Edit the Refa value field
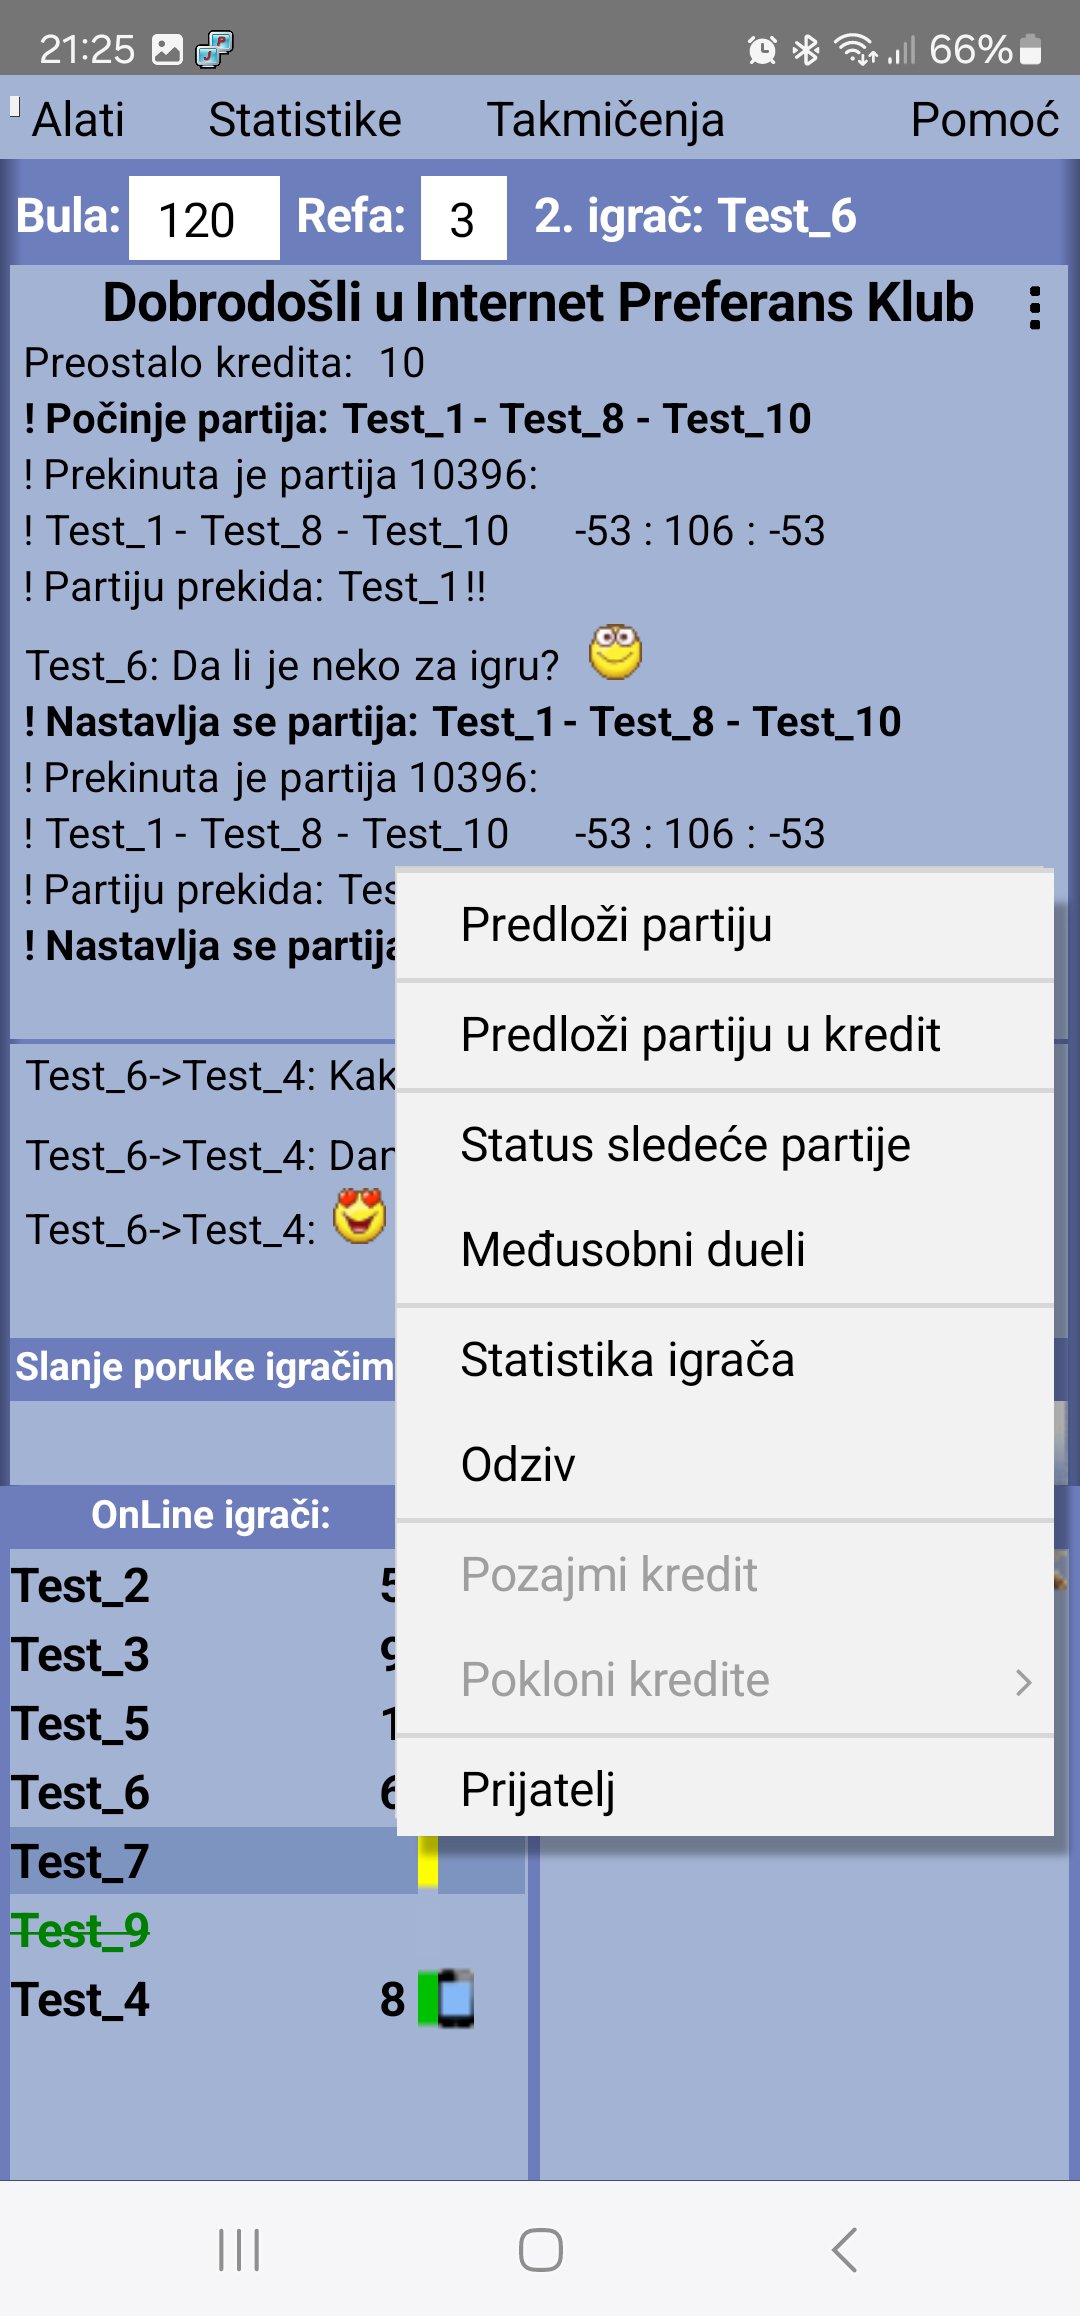The image size is (1080, 2316). 463,218
